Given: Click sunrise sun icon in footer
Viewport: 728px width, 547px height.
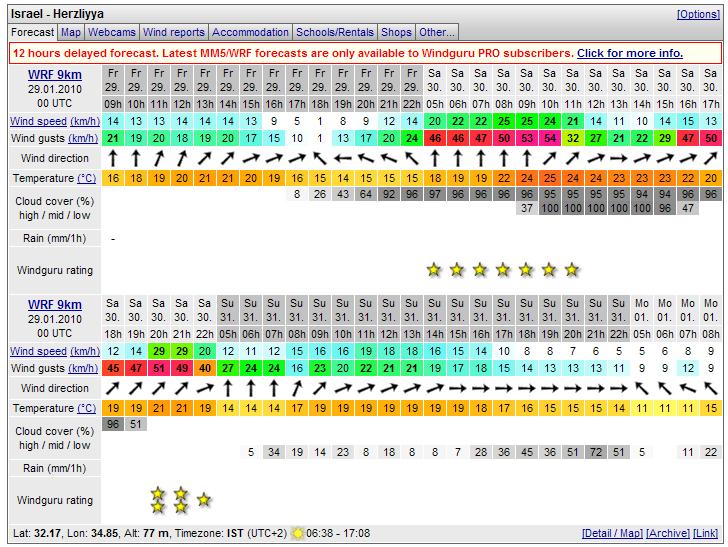Looking at the screenshot, I should (x=297, y=533).
